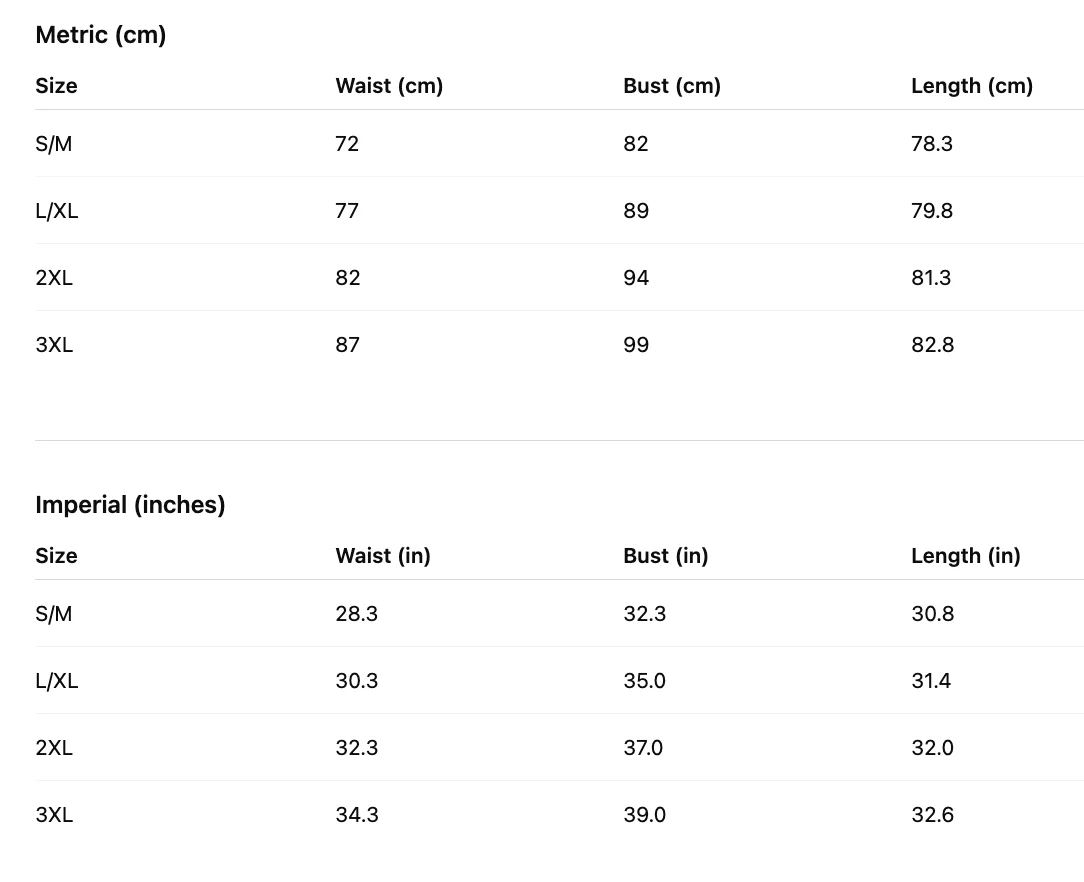Screen dimensions: 1084x882
Task: Click the 99 bust value
Action: [x=636, y=345]
